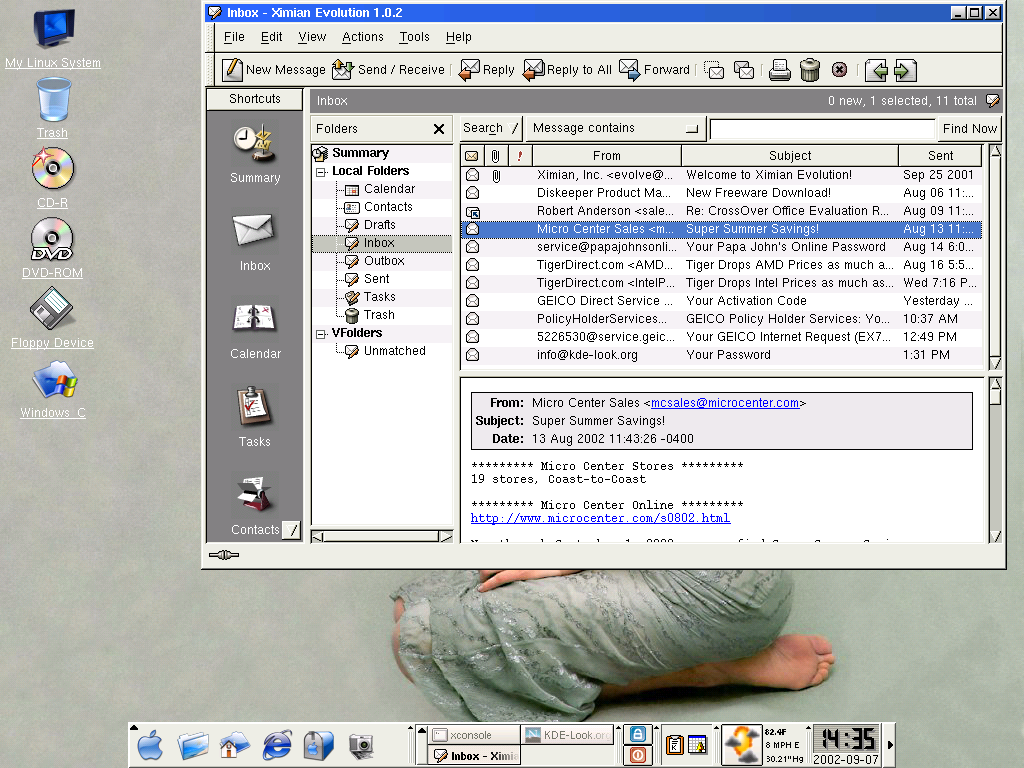Click the Copy message to folder icon

pyautogui.click(x=744, y=70)
